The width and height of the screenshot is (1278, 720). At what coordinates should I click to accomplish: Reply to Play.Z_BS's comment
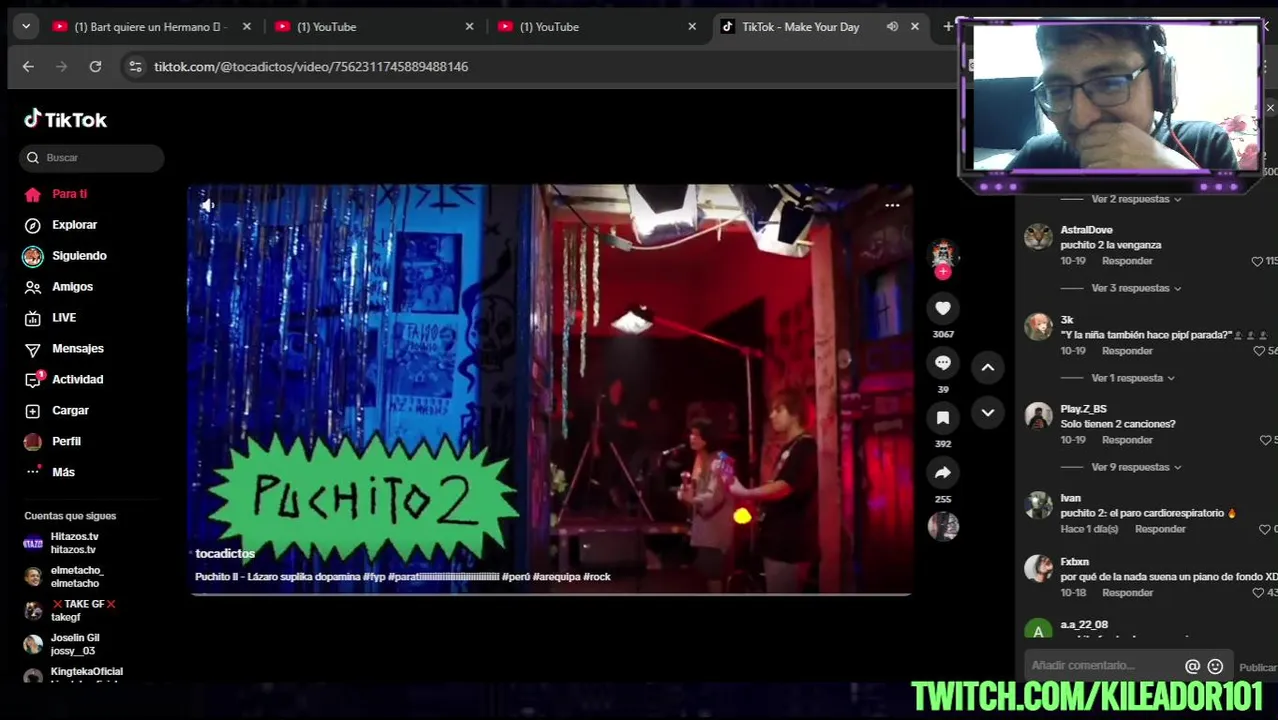point(1127,440)
